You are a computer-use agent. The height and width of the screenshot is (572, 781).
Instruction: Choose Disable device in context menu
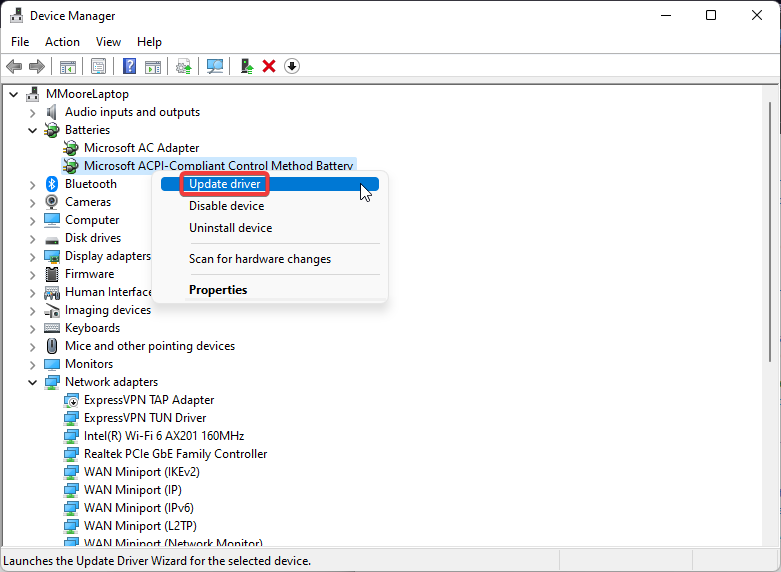(270, 206)
